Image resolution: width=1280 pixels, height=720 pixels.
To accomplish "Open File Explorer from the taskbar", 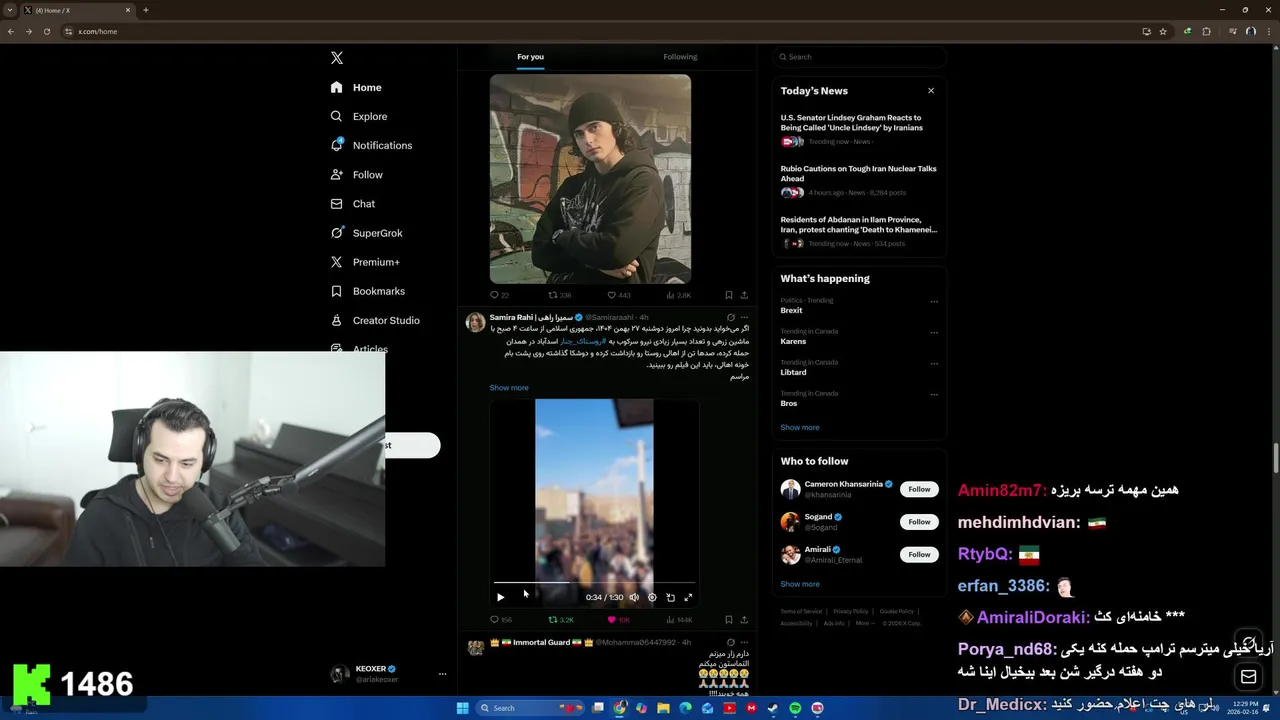I will (663, 708).
